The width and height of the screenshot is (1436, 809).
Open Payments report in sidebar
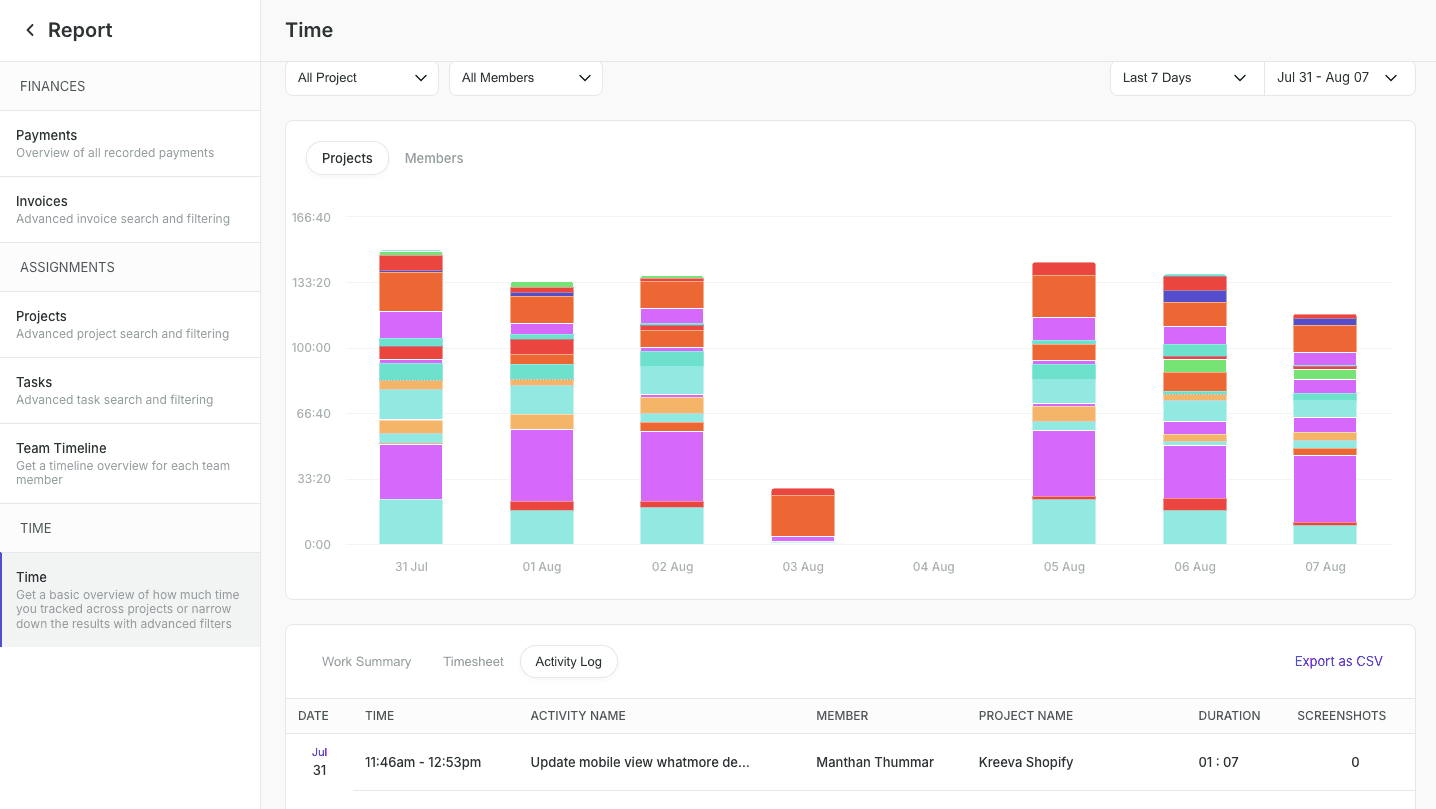point(130,143)
